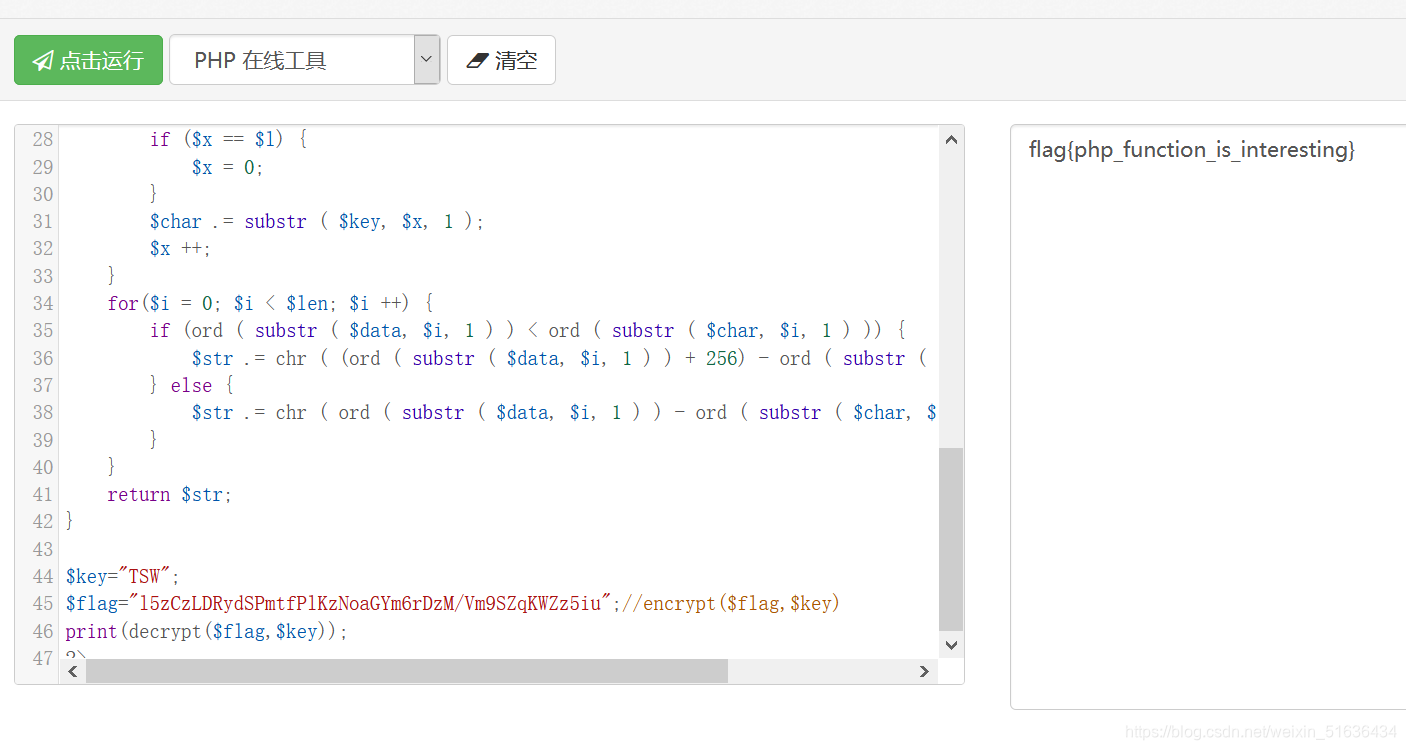Click the green 点击运行 run button
This screenshot has height=750, width=1406.
[x=88, y=60]
